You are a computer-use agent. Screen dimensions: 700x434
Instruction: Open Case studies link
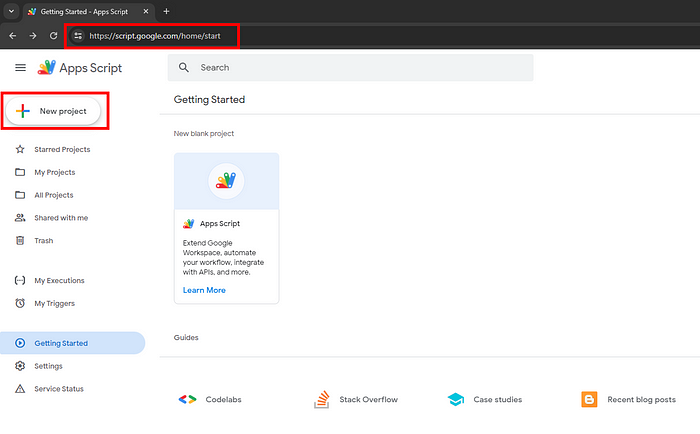coord(497,400)
